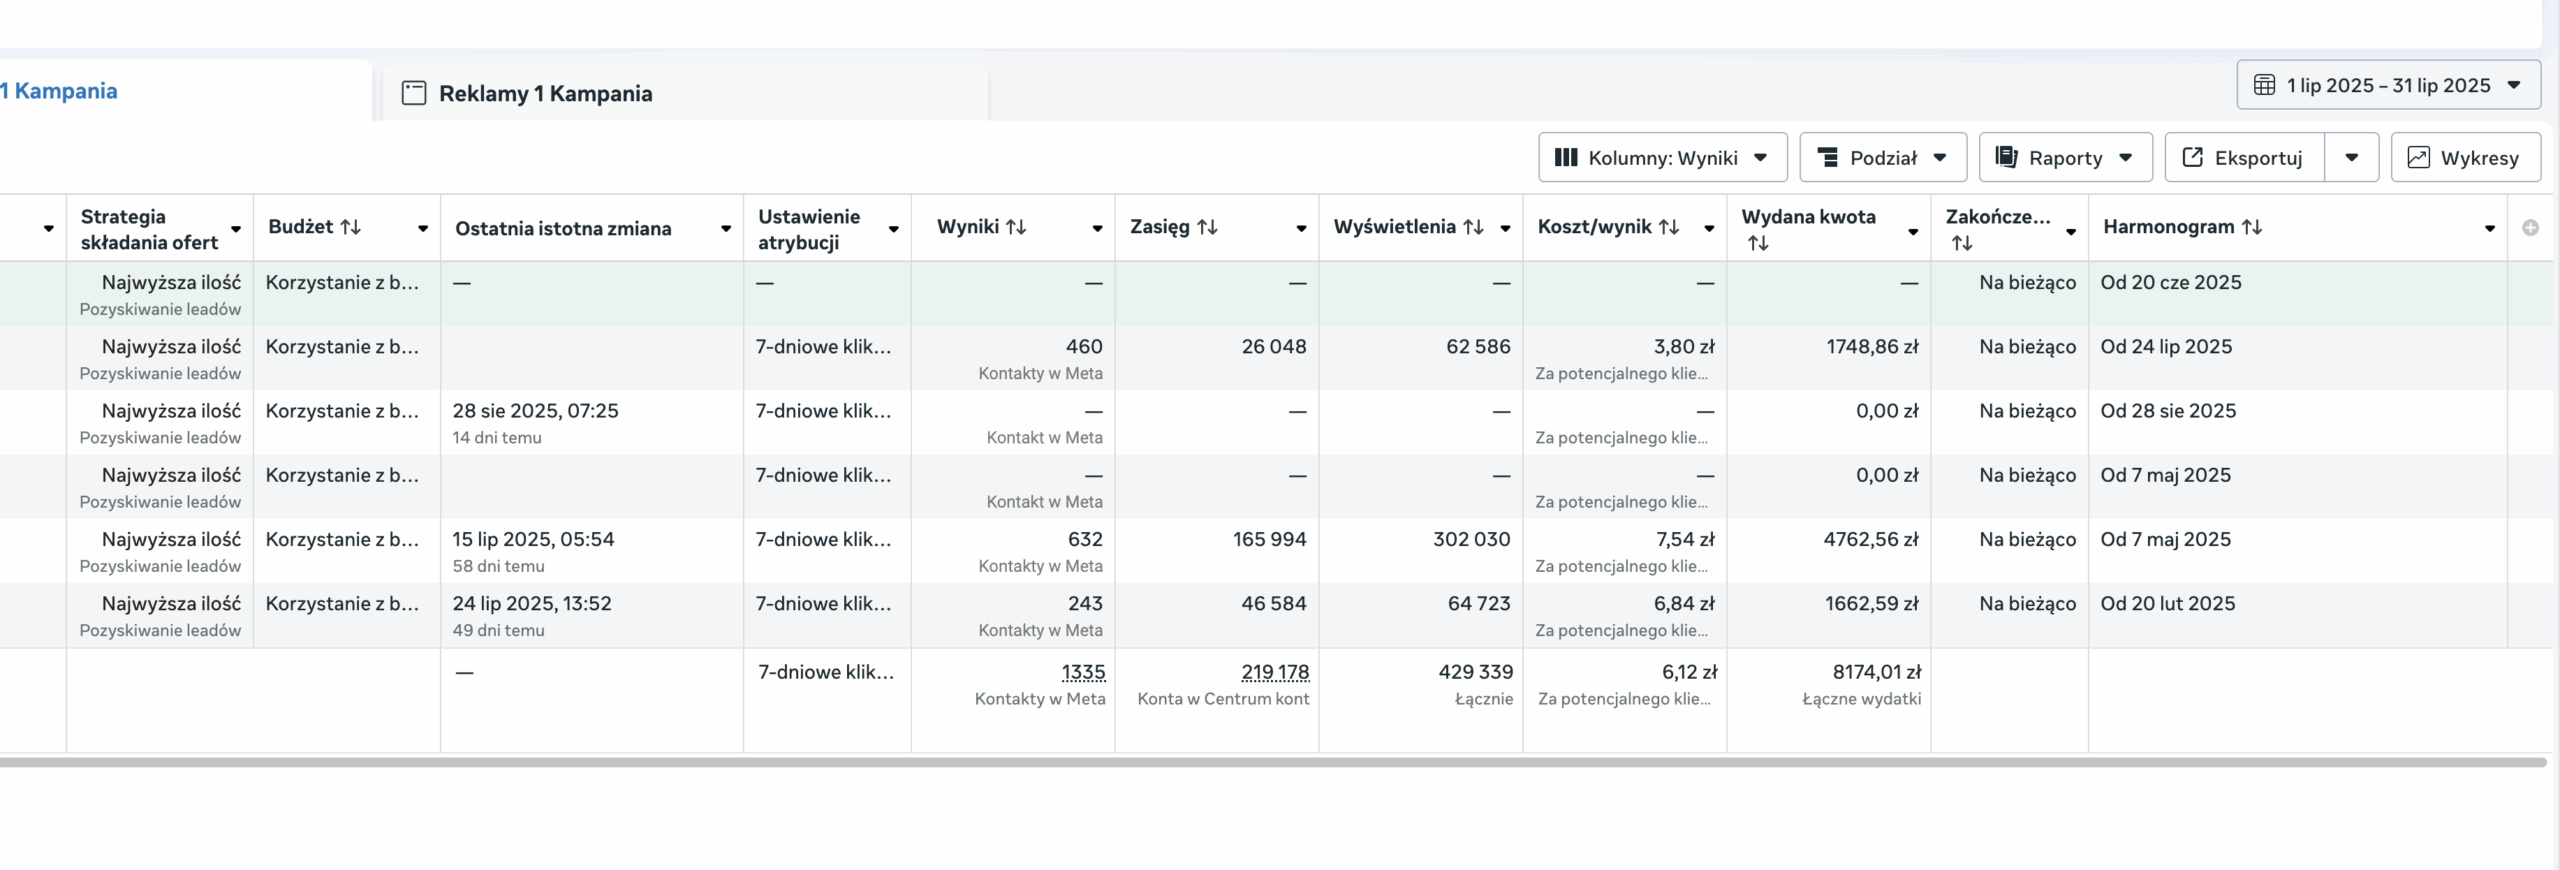Open the Kolumny: Wyniki dropdown

tap(1662, 158)
